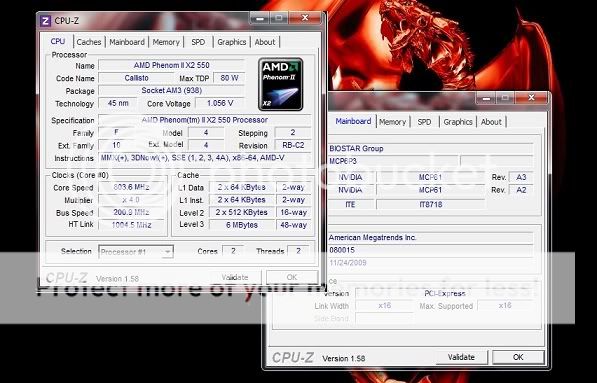Open the Mainboard tab in front window
This screenshot has width=597, height=383.
(127, 42)
